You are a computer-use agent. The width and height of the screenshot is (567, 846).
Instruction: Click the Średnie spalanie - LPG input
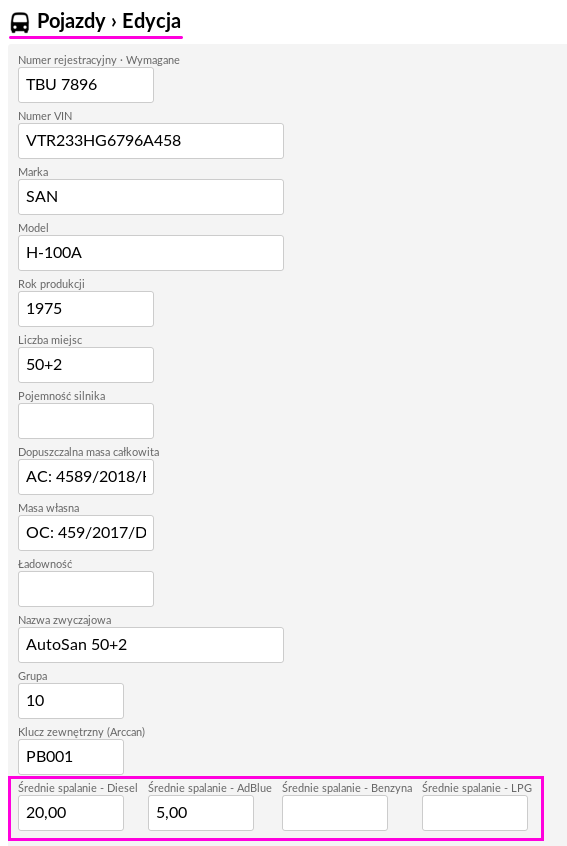475,813
